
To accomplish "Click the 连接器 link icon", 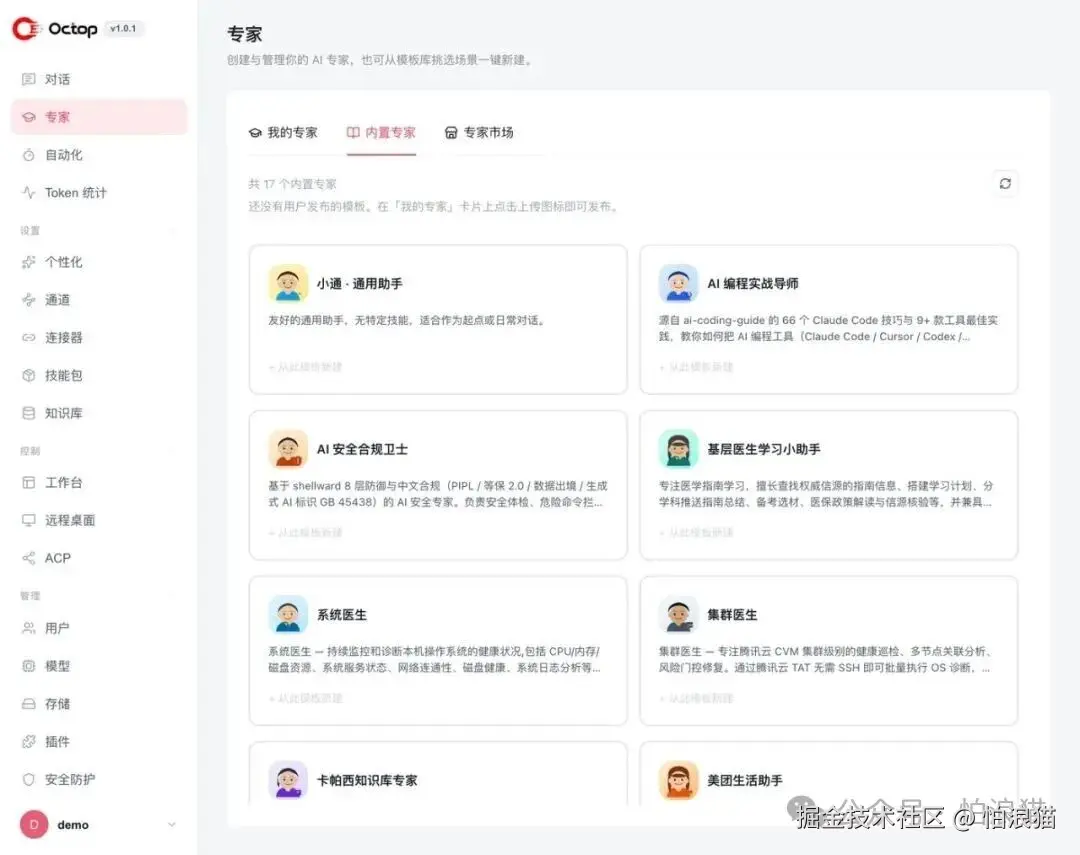I will (x=28, y=338).
